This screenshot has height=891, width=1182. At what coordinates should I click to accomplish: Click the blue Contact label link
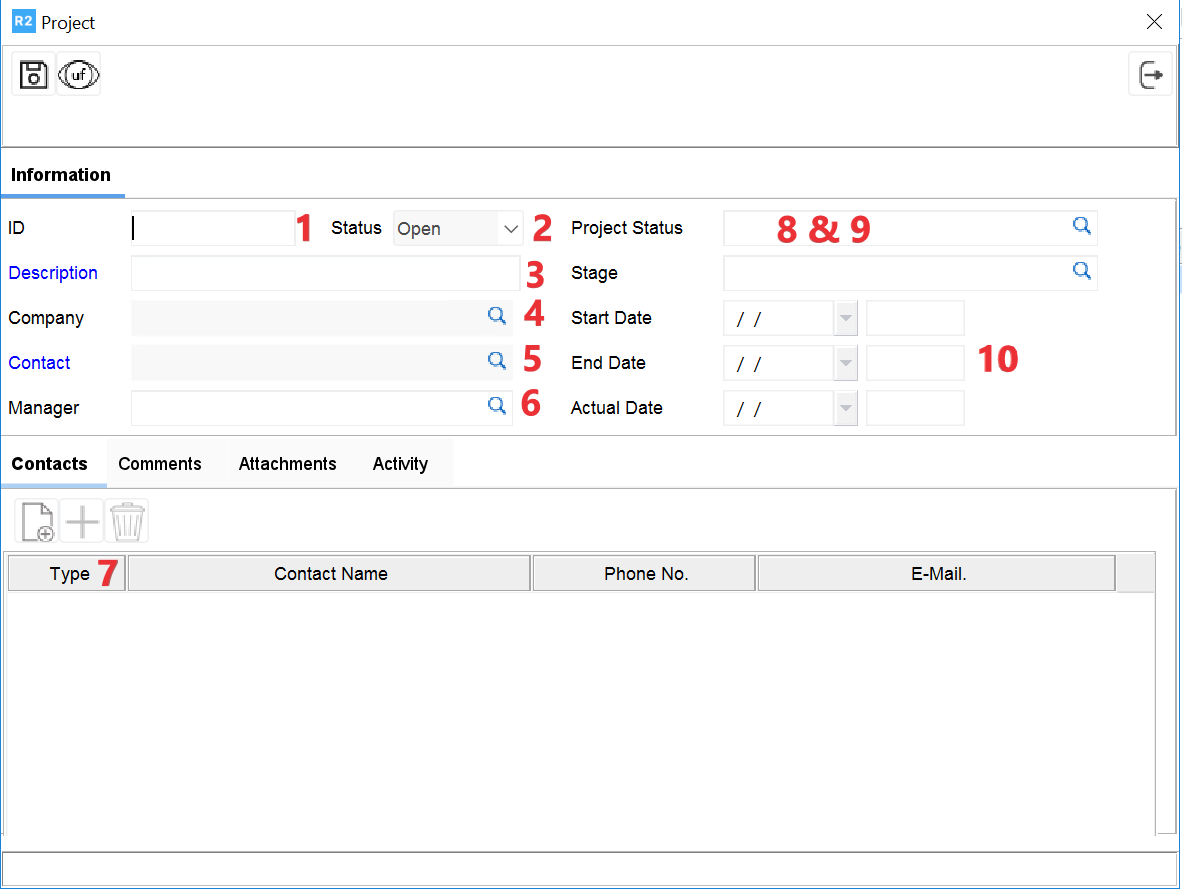point(40,363)
